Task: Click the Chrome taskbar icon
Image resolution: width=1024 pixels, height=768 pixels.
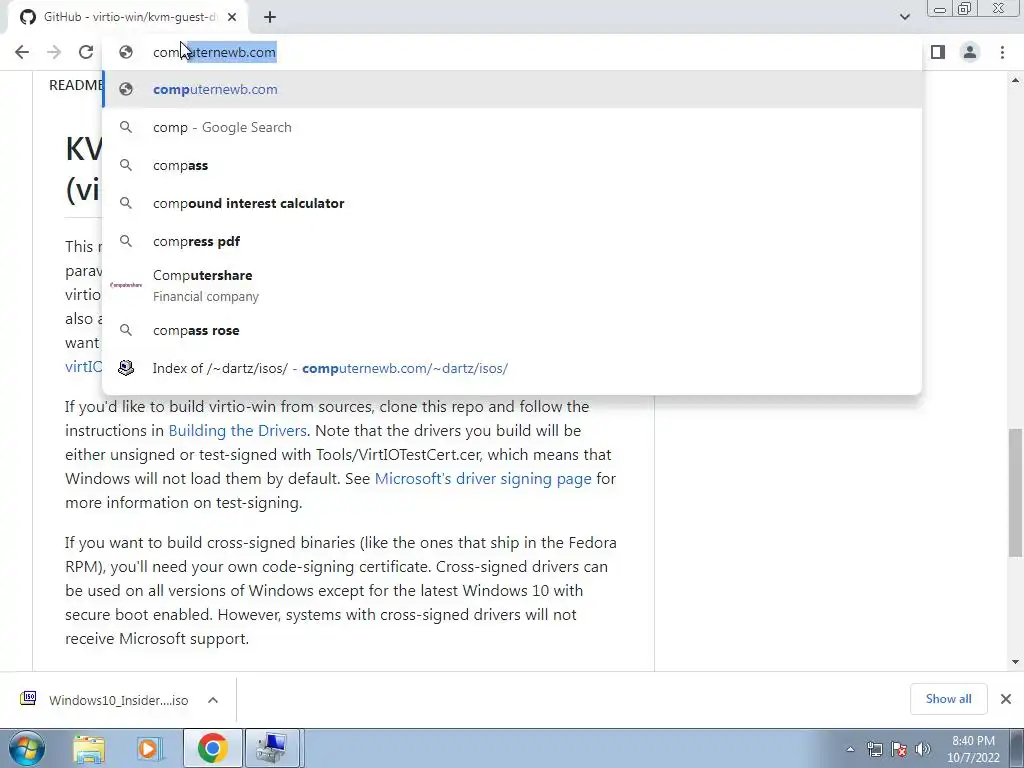Action: click(212, 748)
